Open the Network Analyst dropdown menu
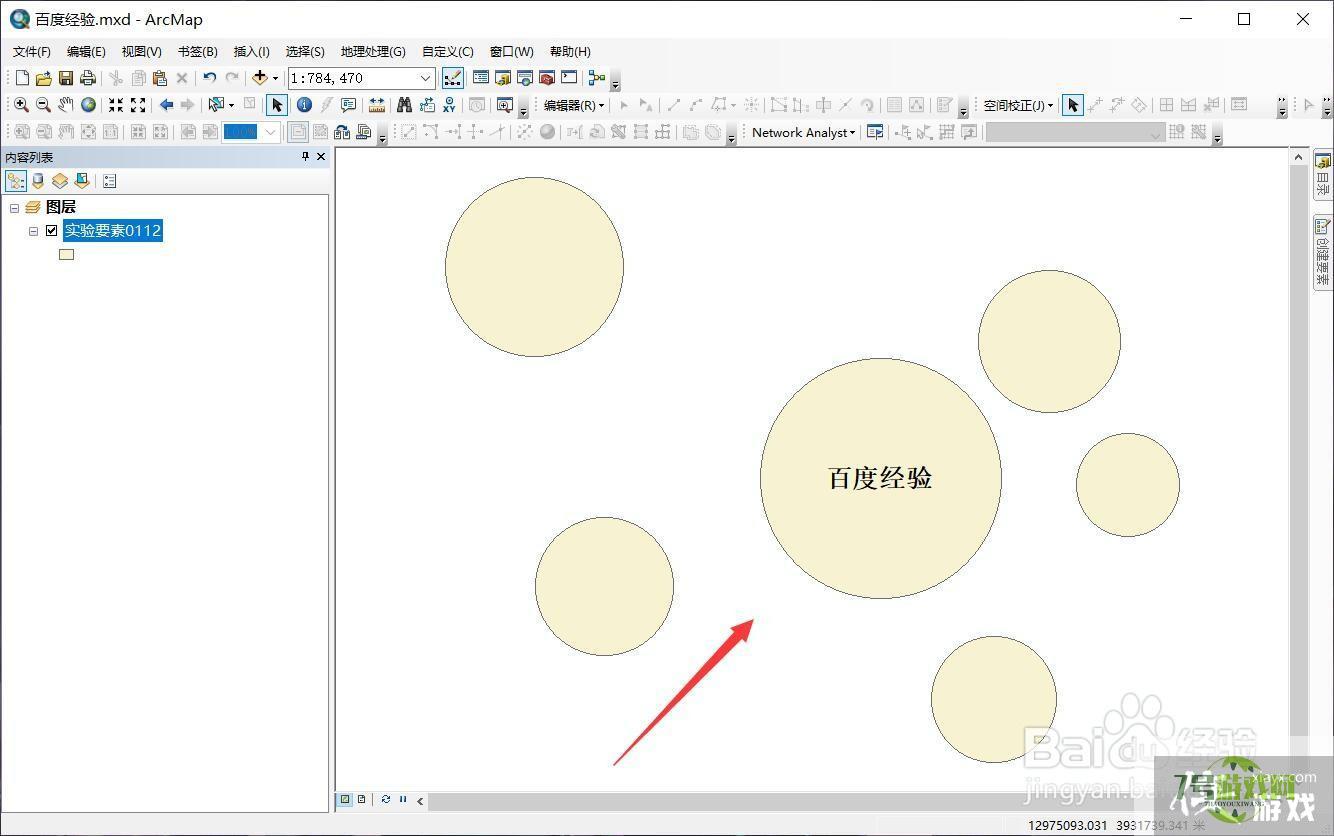This screenshot has width=1334, height=836. click(803, 132)
